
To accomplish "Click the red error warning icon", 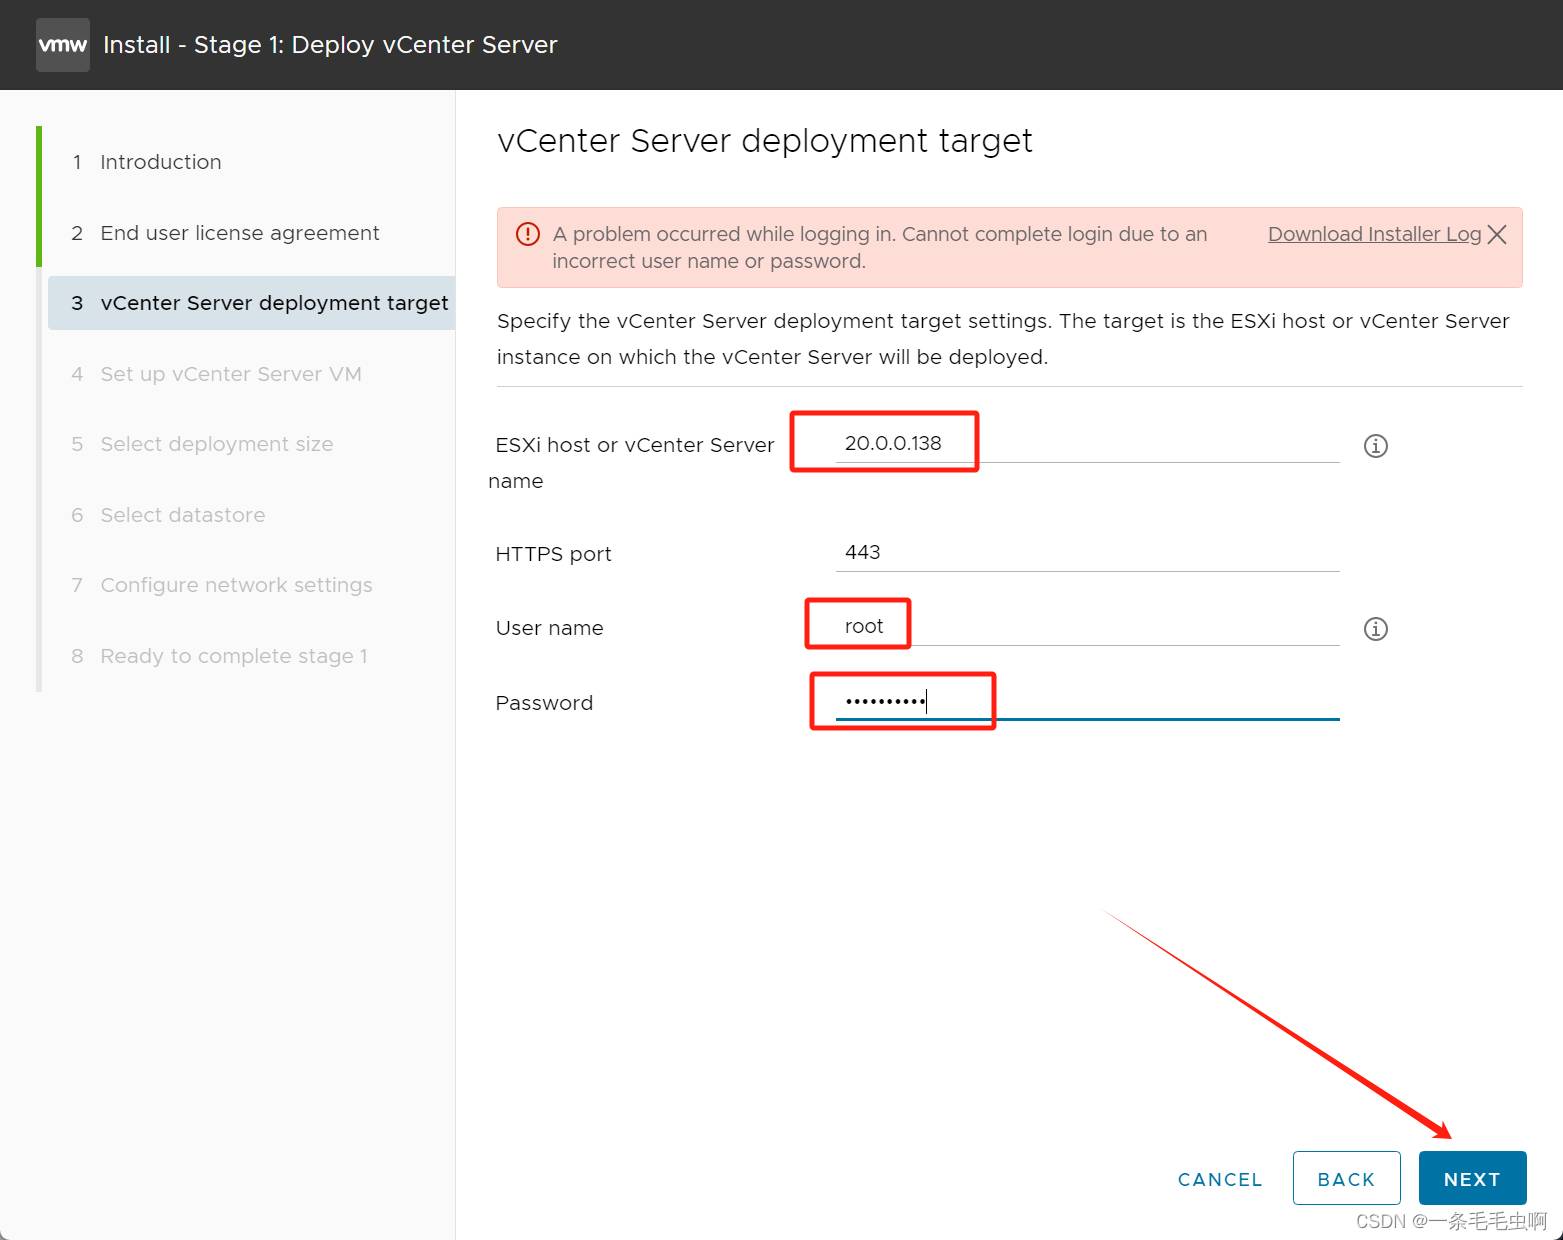I will 527,235.
